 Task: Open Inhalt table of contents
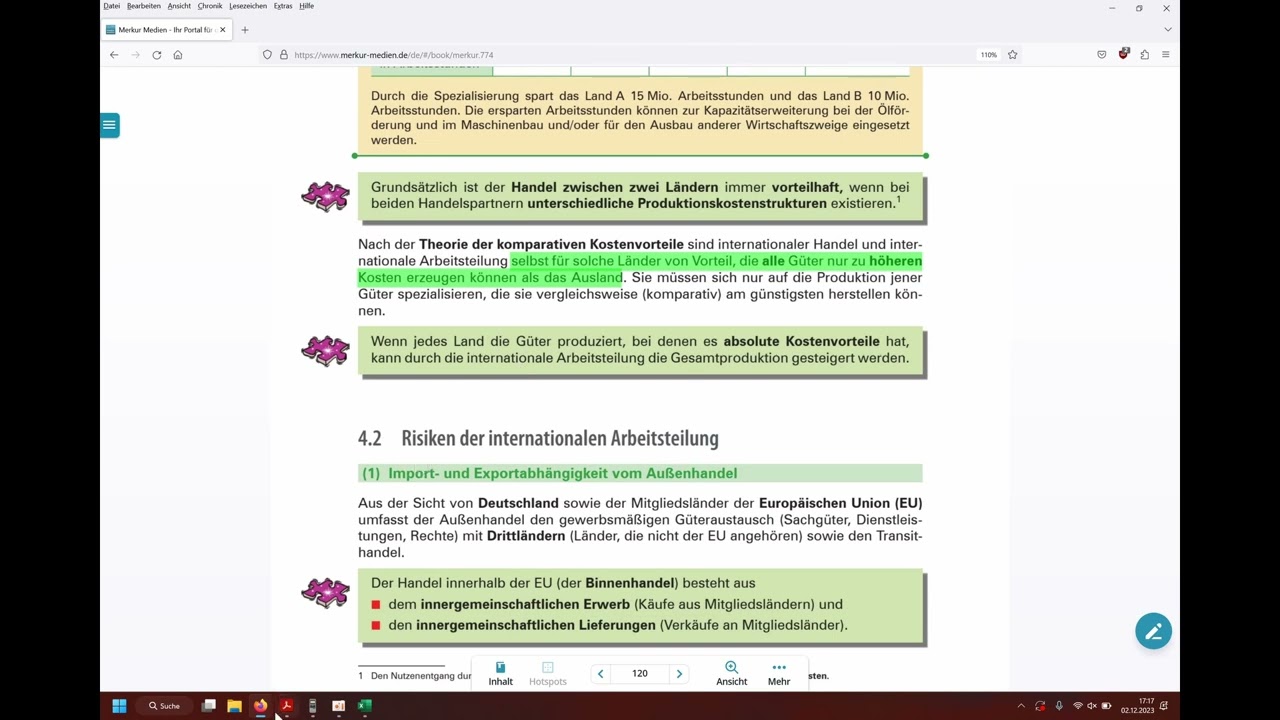pos(501,673)
